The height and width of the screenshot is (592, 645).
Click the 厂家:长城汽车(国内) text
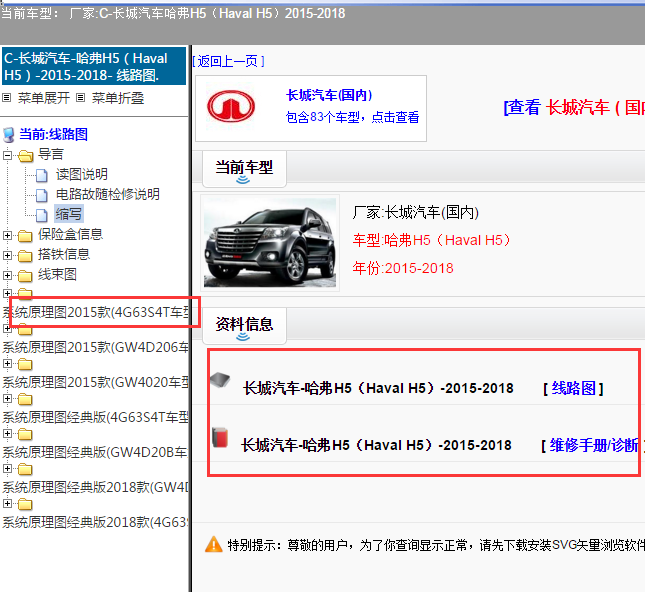pyautogui.click(x=416, y=213)
